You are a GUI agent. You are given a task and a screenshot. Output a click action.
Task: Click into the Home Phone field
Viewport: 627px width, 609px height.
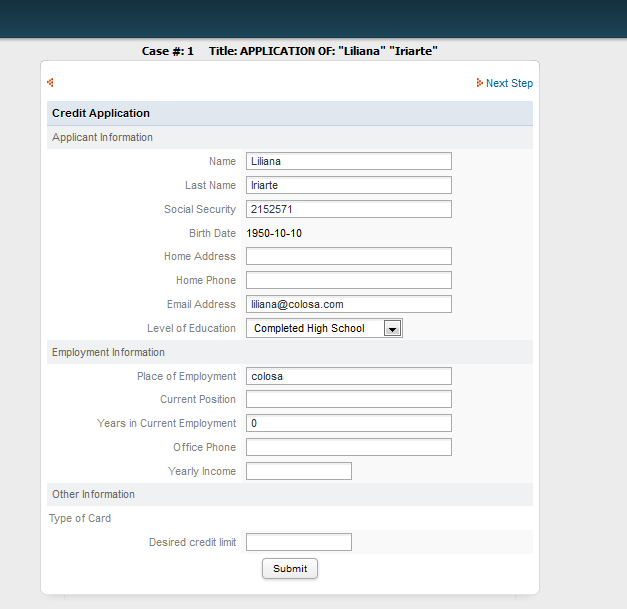(x=348, y=280)
